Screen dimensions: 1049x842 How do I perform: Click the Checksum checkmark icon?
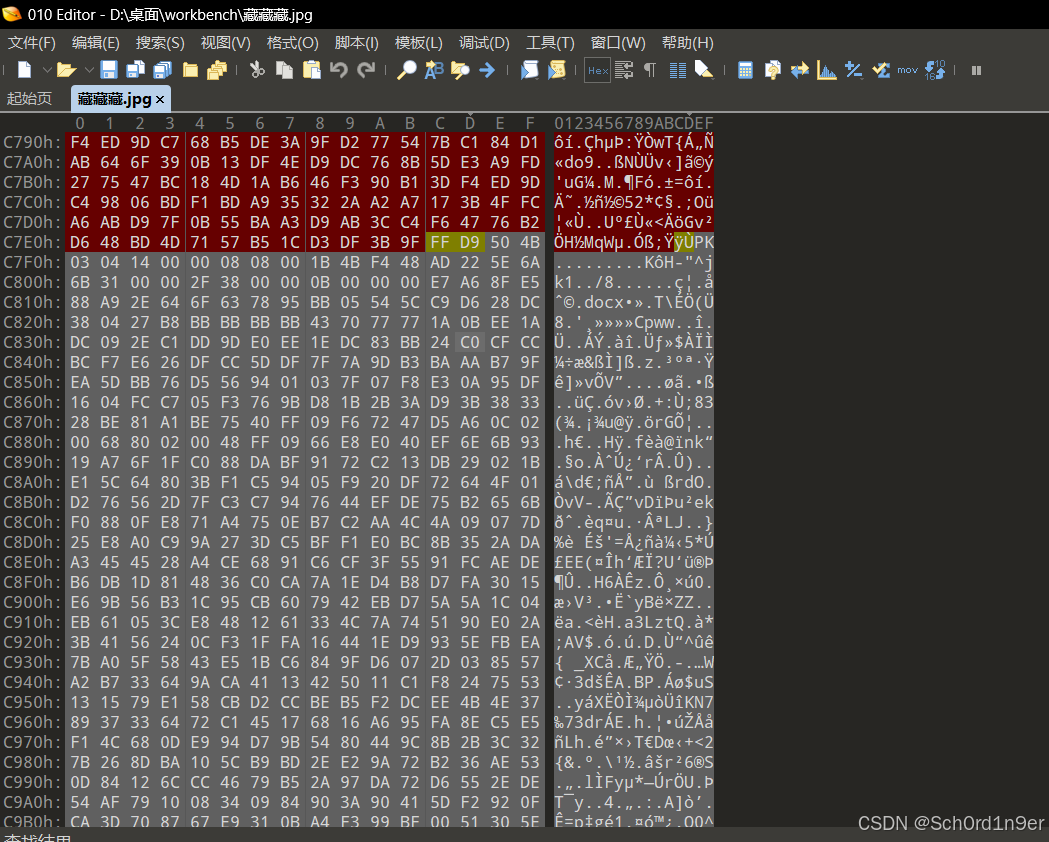(x=880, y=70)
